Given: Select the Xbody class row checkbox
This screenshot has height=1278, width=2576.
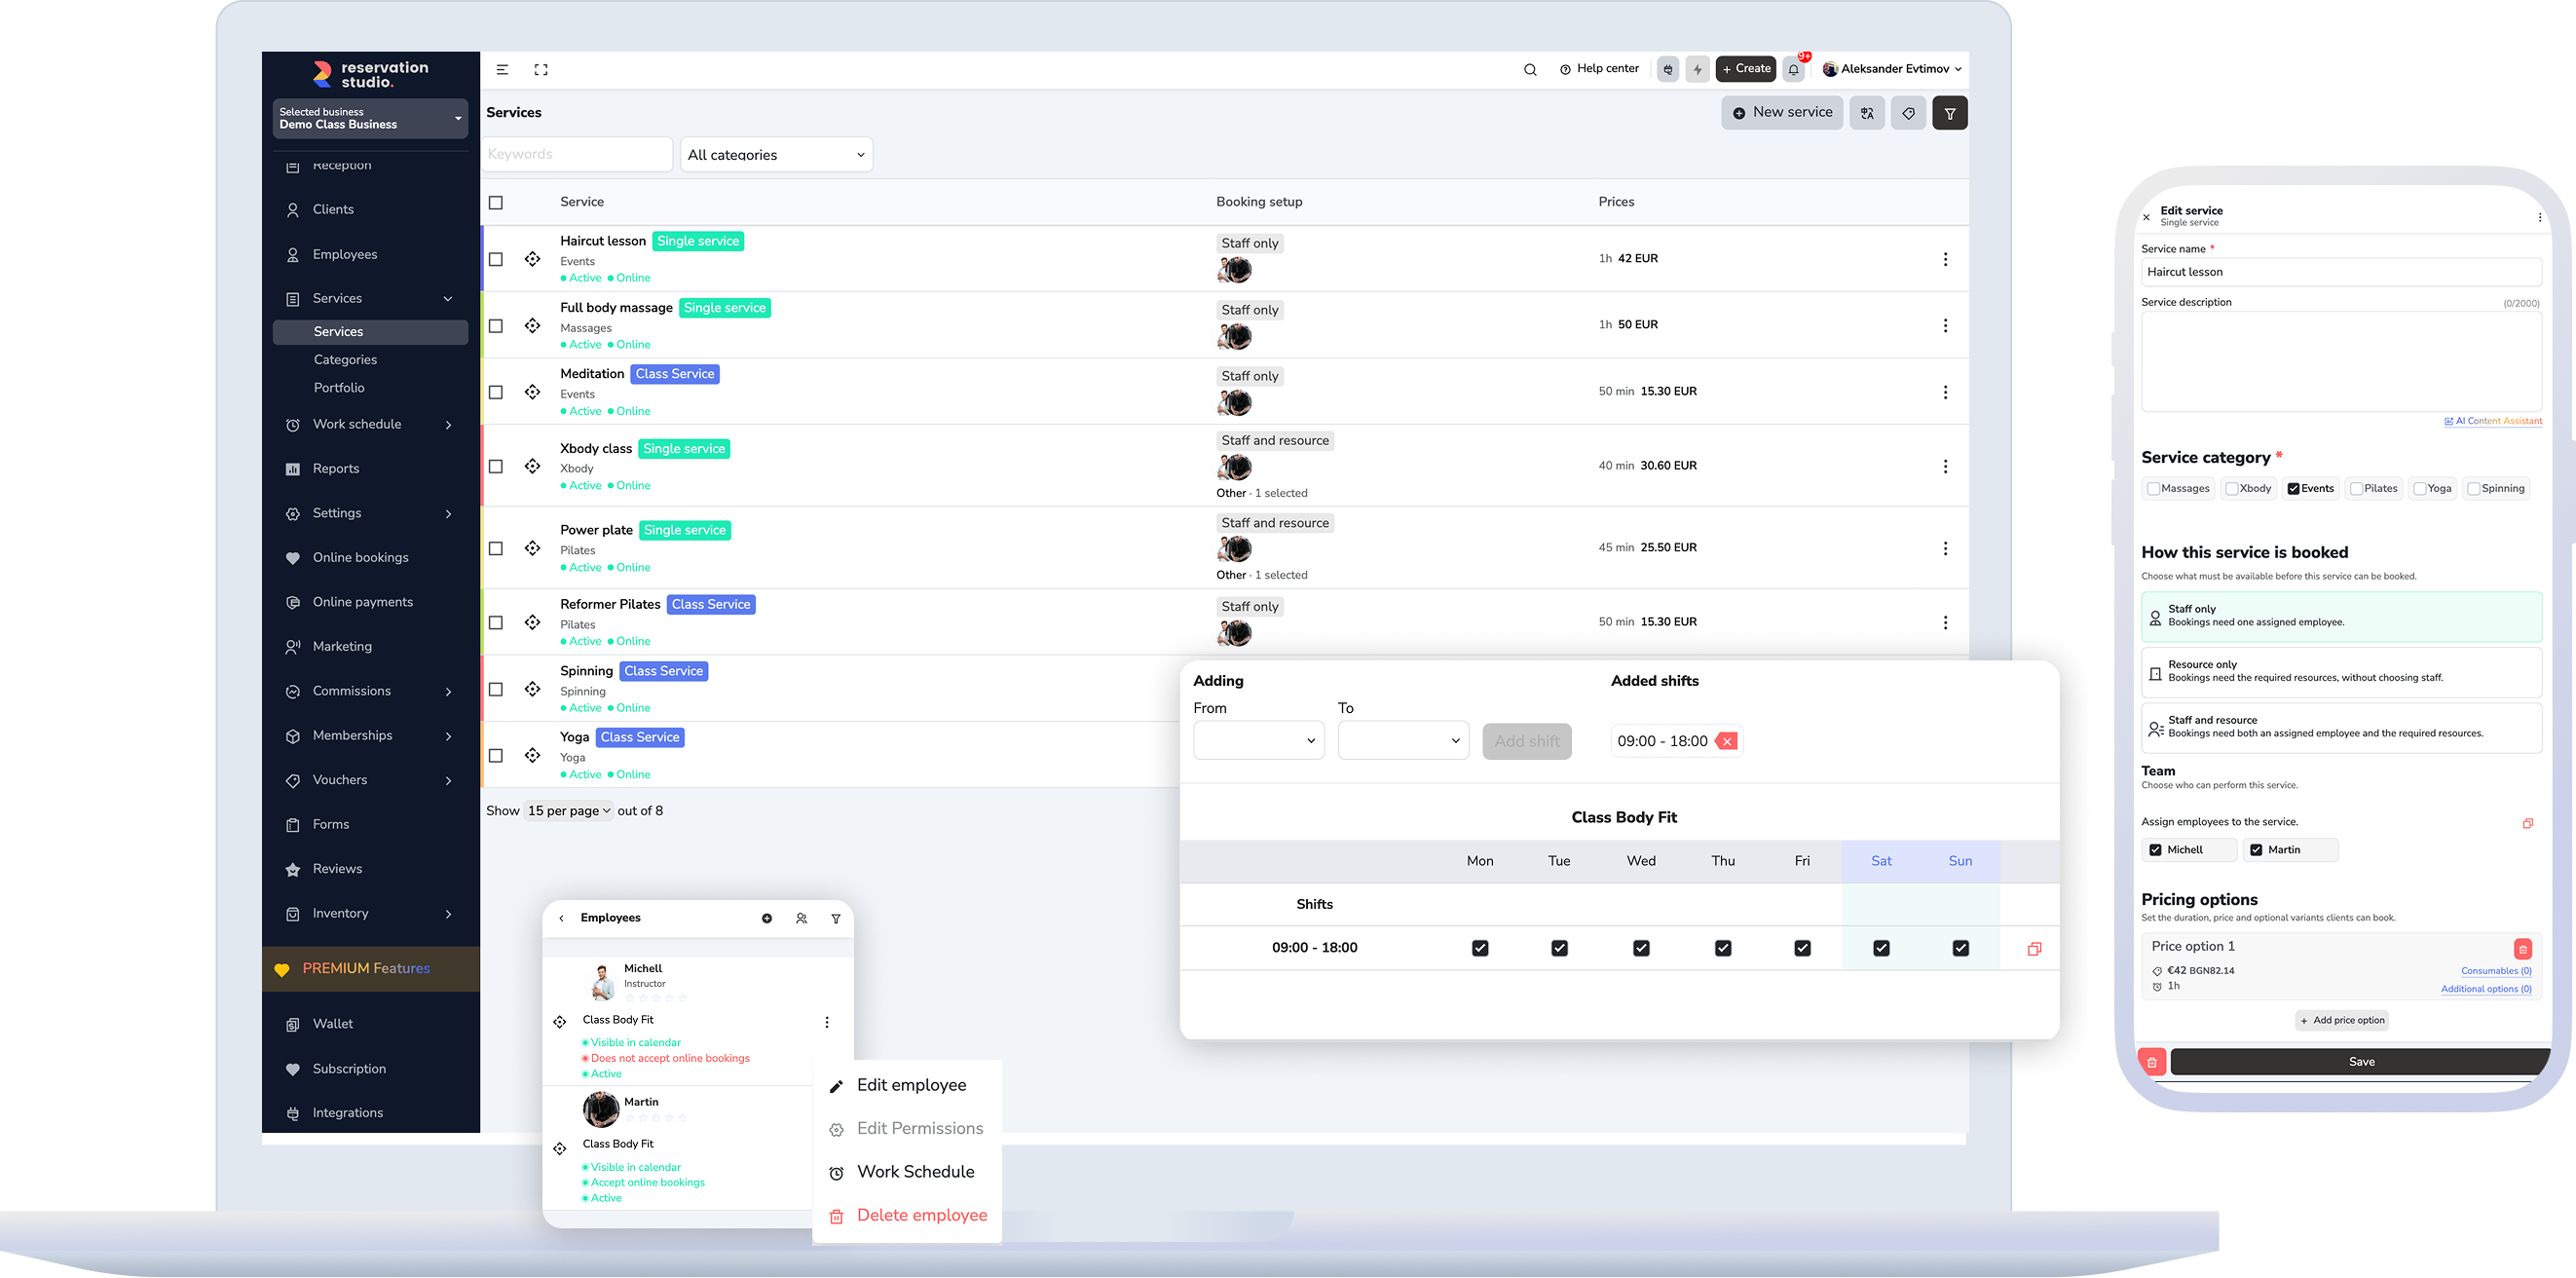Looking at the screenshot, I should coord(496,466).
